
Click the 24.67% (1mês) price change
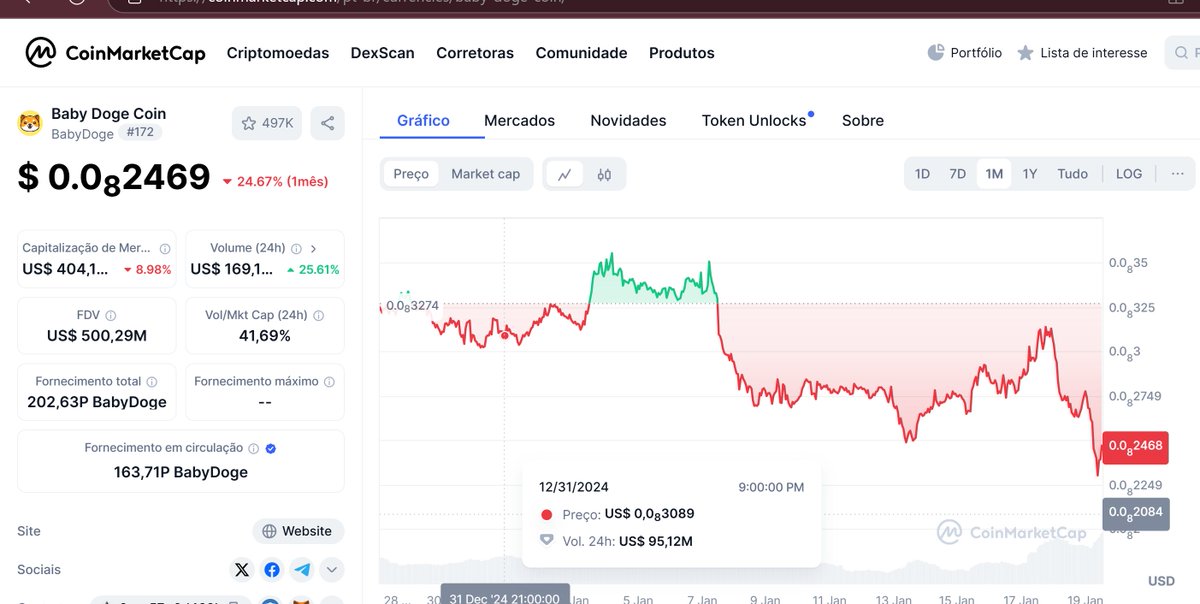pos(275,182)
